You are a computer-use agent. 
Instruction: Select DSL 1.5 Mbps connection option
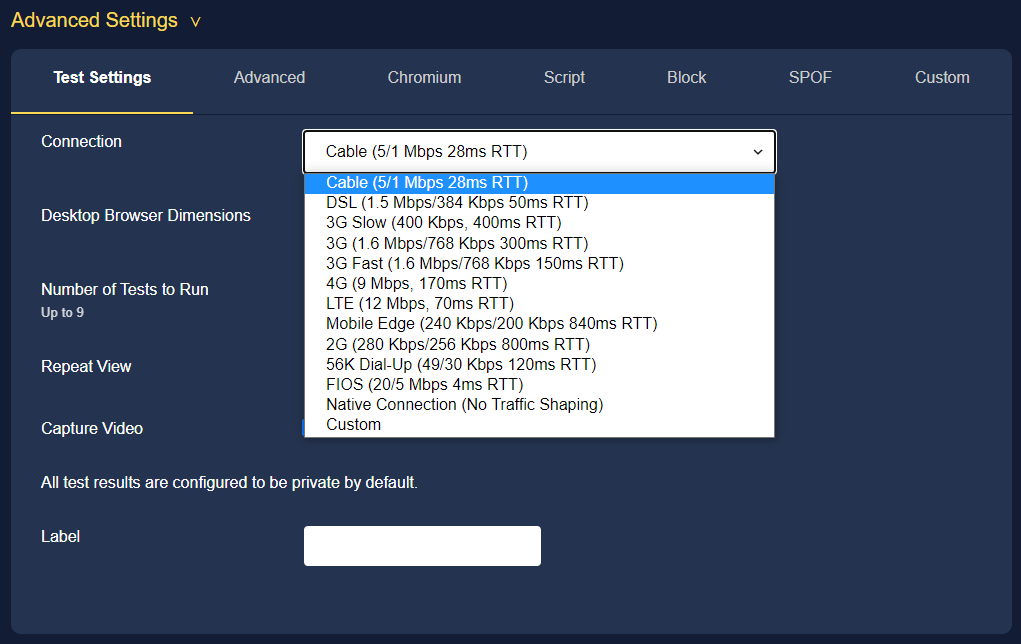pos(457,202)
